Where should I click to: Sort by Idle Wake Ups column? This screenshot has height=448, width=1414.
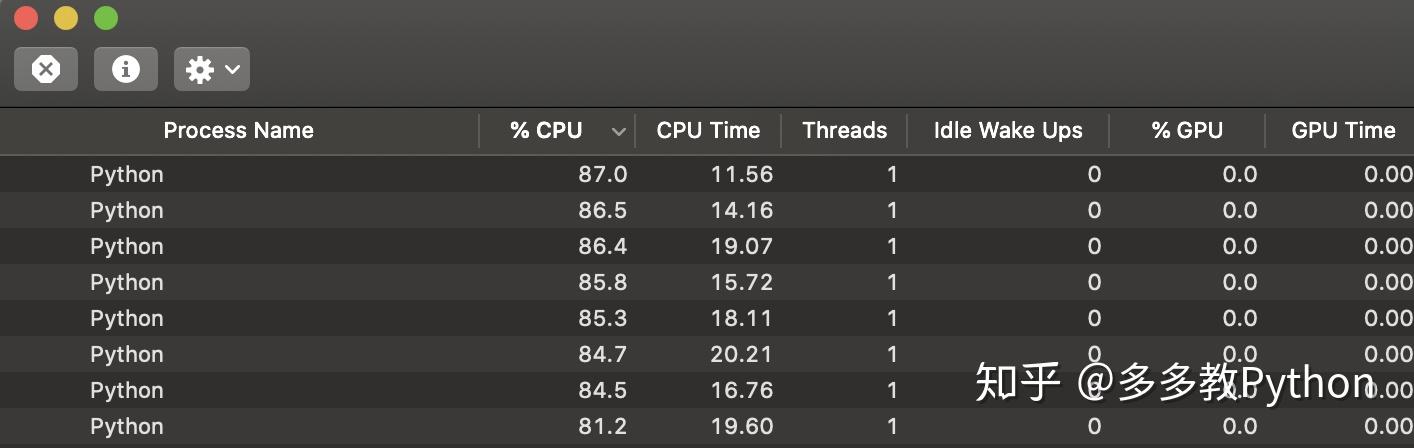coord(1007,130)
